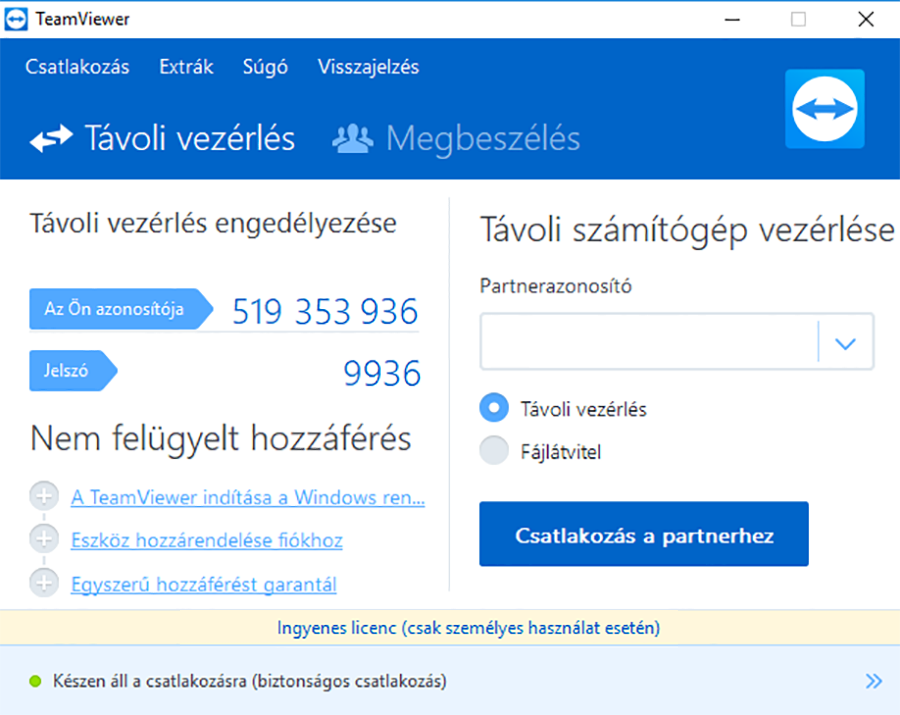
Task: Expand the panel with the double-chevron arrow
Action: click(x=874, y=681)
